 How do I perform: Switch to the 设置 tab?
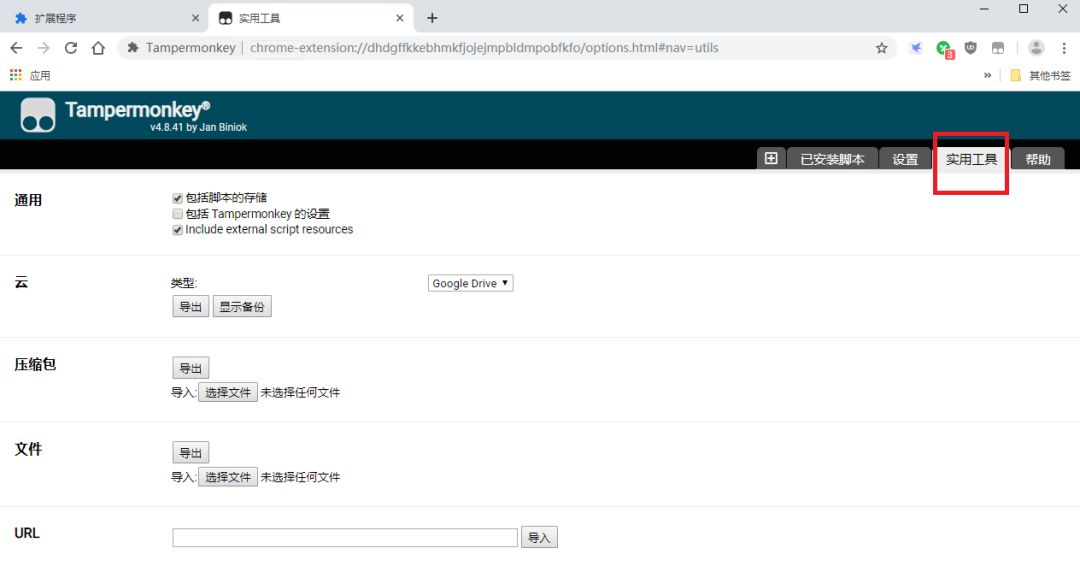[905, 159]
